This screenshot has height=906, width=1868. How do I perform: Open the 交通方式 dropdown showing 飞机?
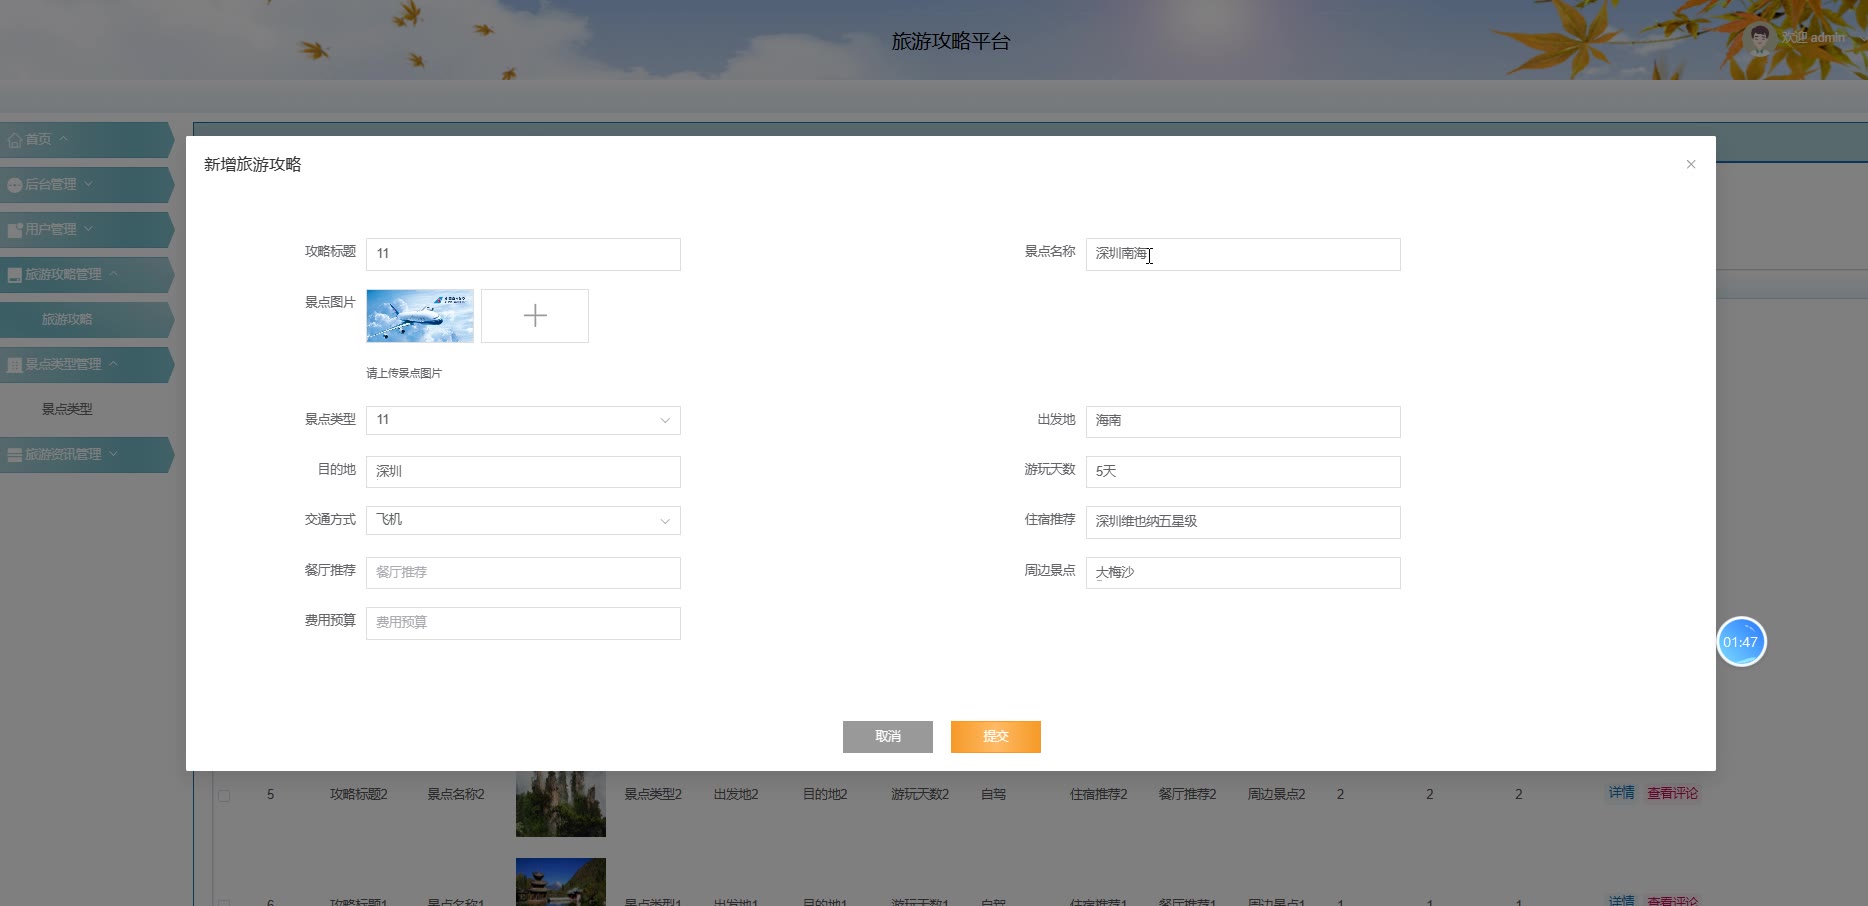pyautogui.click(x=523, y=520)
